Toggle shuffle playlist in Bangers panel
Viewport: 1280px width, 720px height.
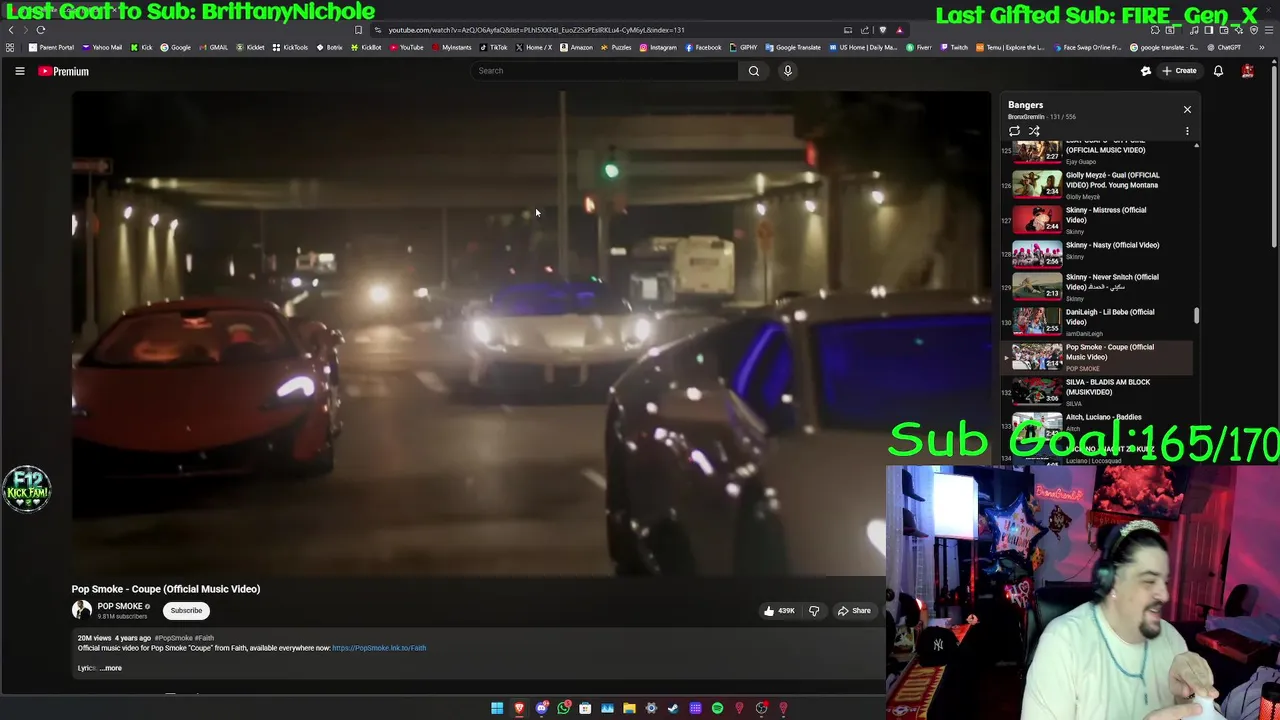click(1034, 131)
